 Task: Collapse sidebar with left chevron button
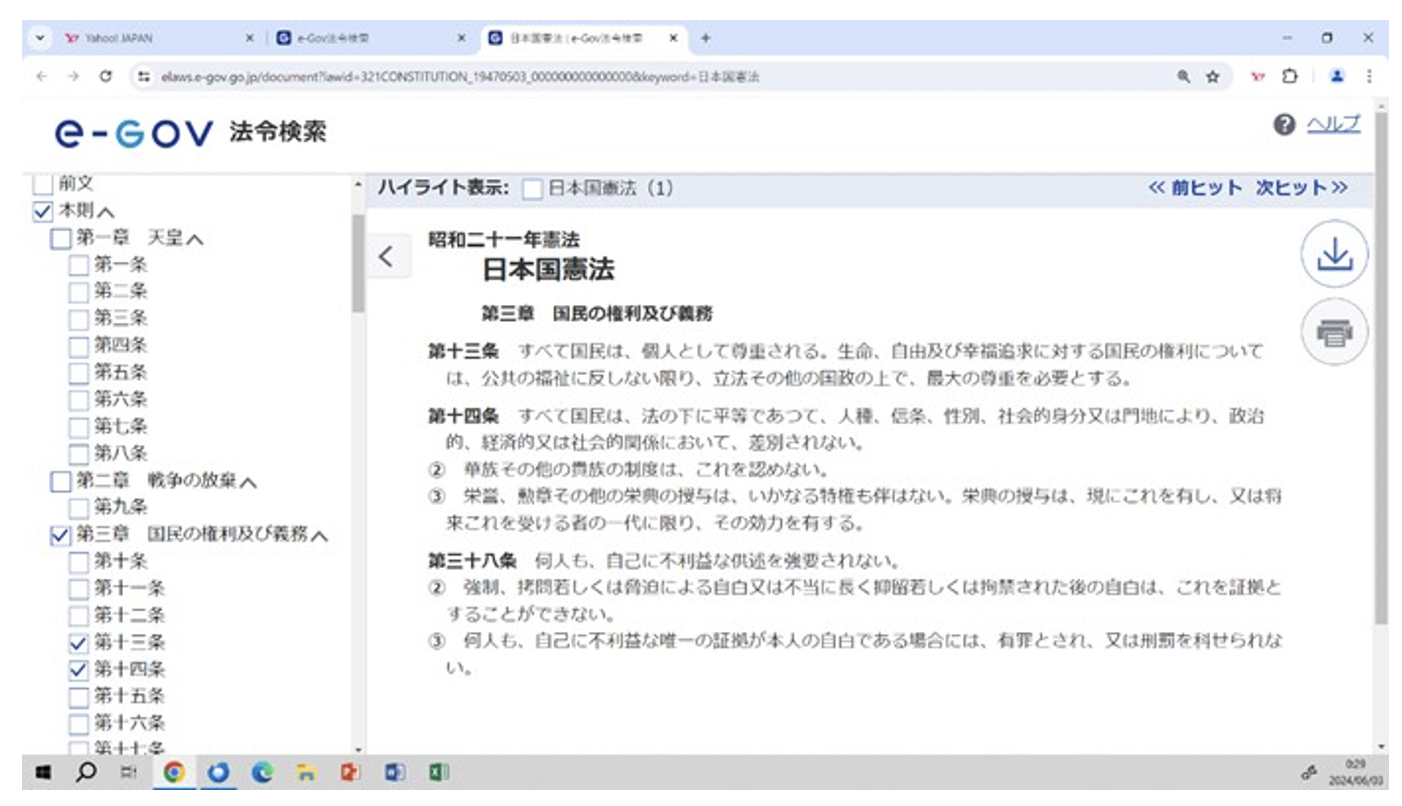click(x=386, y=256)
